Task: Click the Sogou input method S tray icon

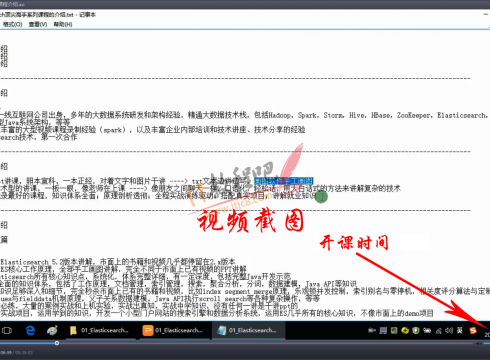Action: pyautogui.click(x=473, y=330)
